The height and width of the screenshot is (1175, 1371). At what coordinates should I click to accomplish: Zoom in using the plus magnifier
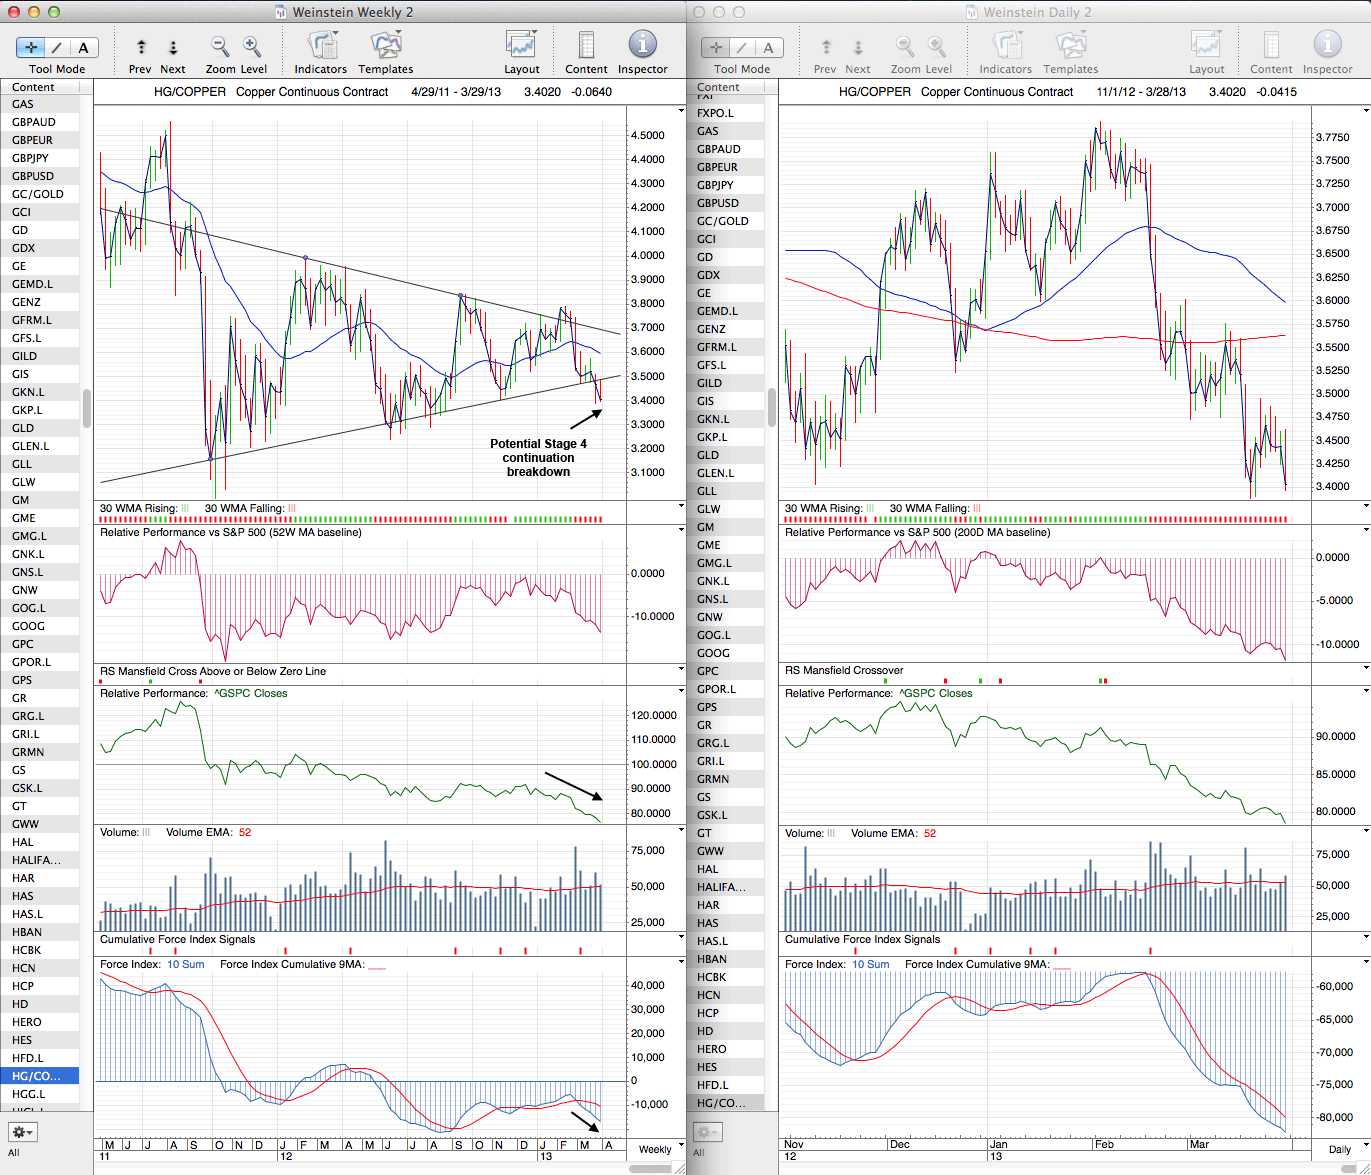click(x=252, y=46)
